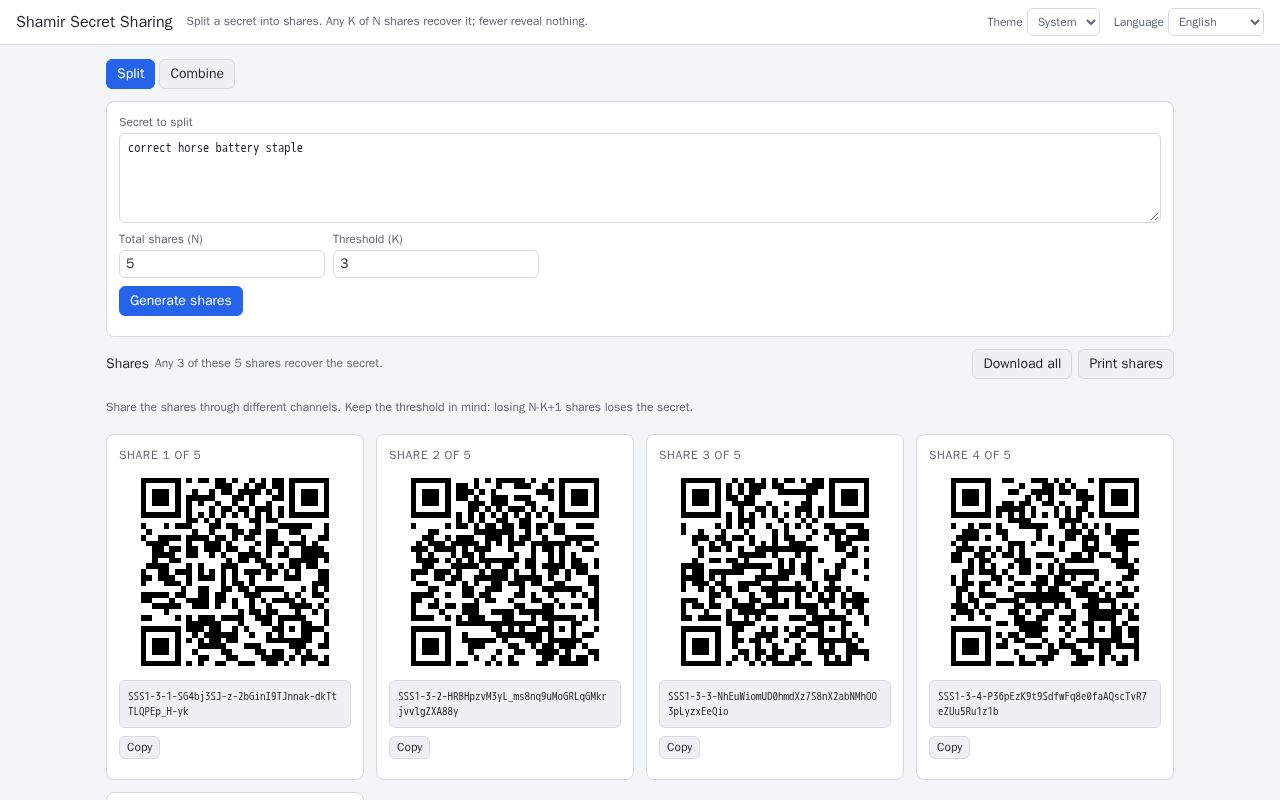
Task: Open the Theme dropdown set to System
Action: [x=1063, y=22]
